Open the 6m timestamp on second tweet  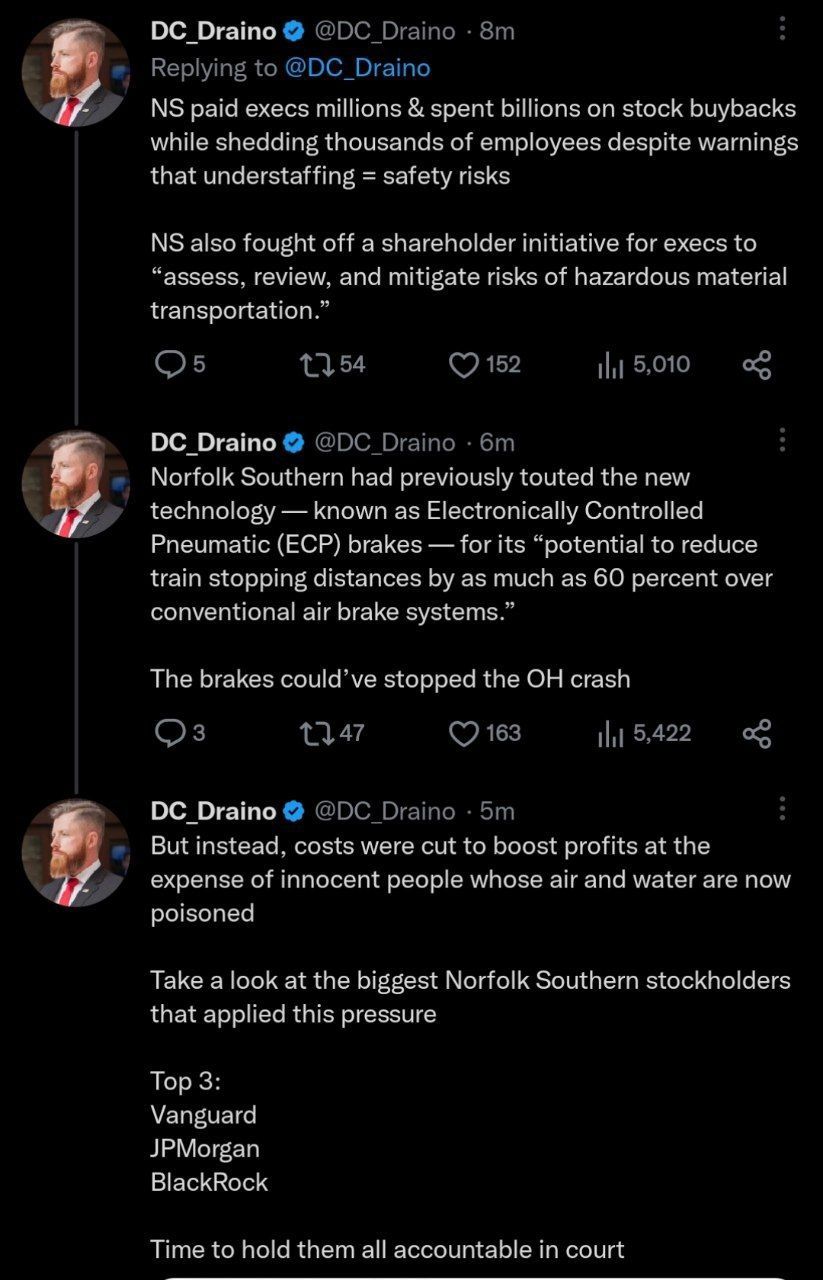[497, 442]
